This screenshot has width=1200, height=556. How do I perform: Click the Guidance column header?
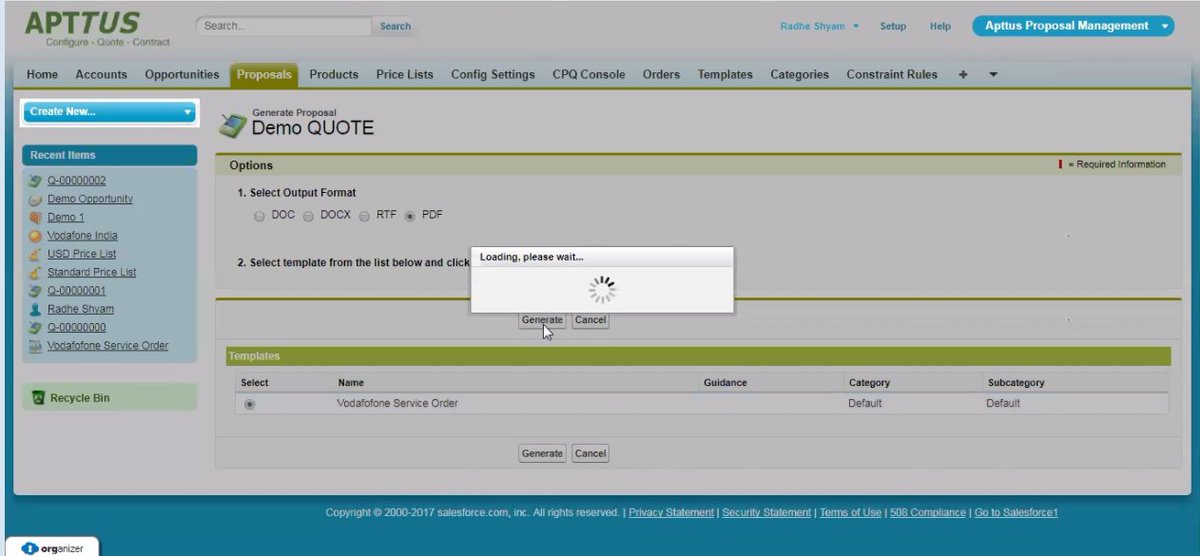point(725,383)
